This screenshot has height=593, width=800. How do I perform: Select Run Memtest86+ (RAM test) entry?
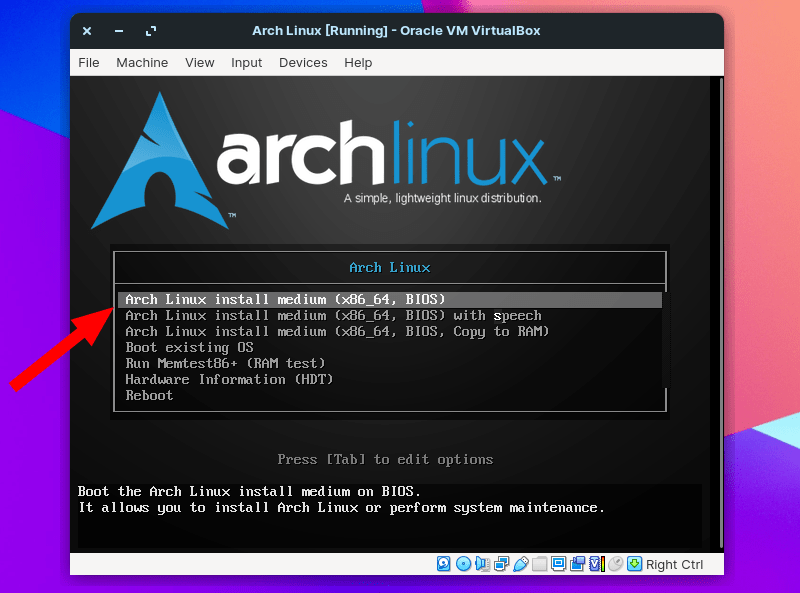coord(213,363)
